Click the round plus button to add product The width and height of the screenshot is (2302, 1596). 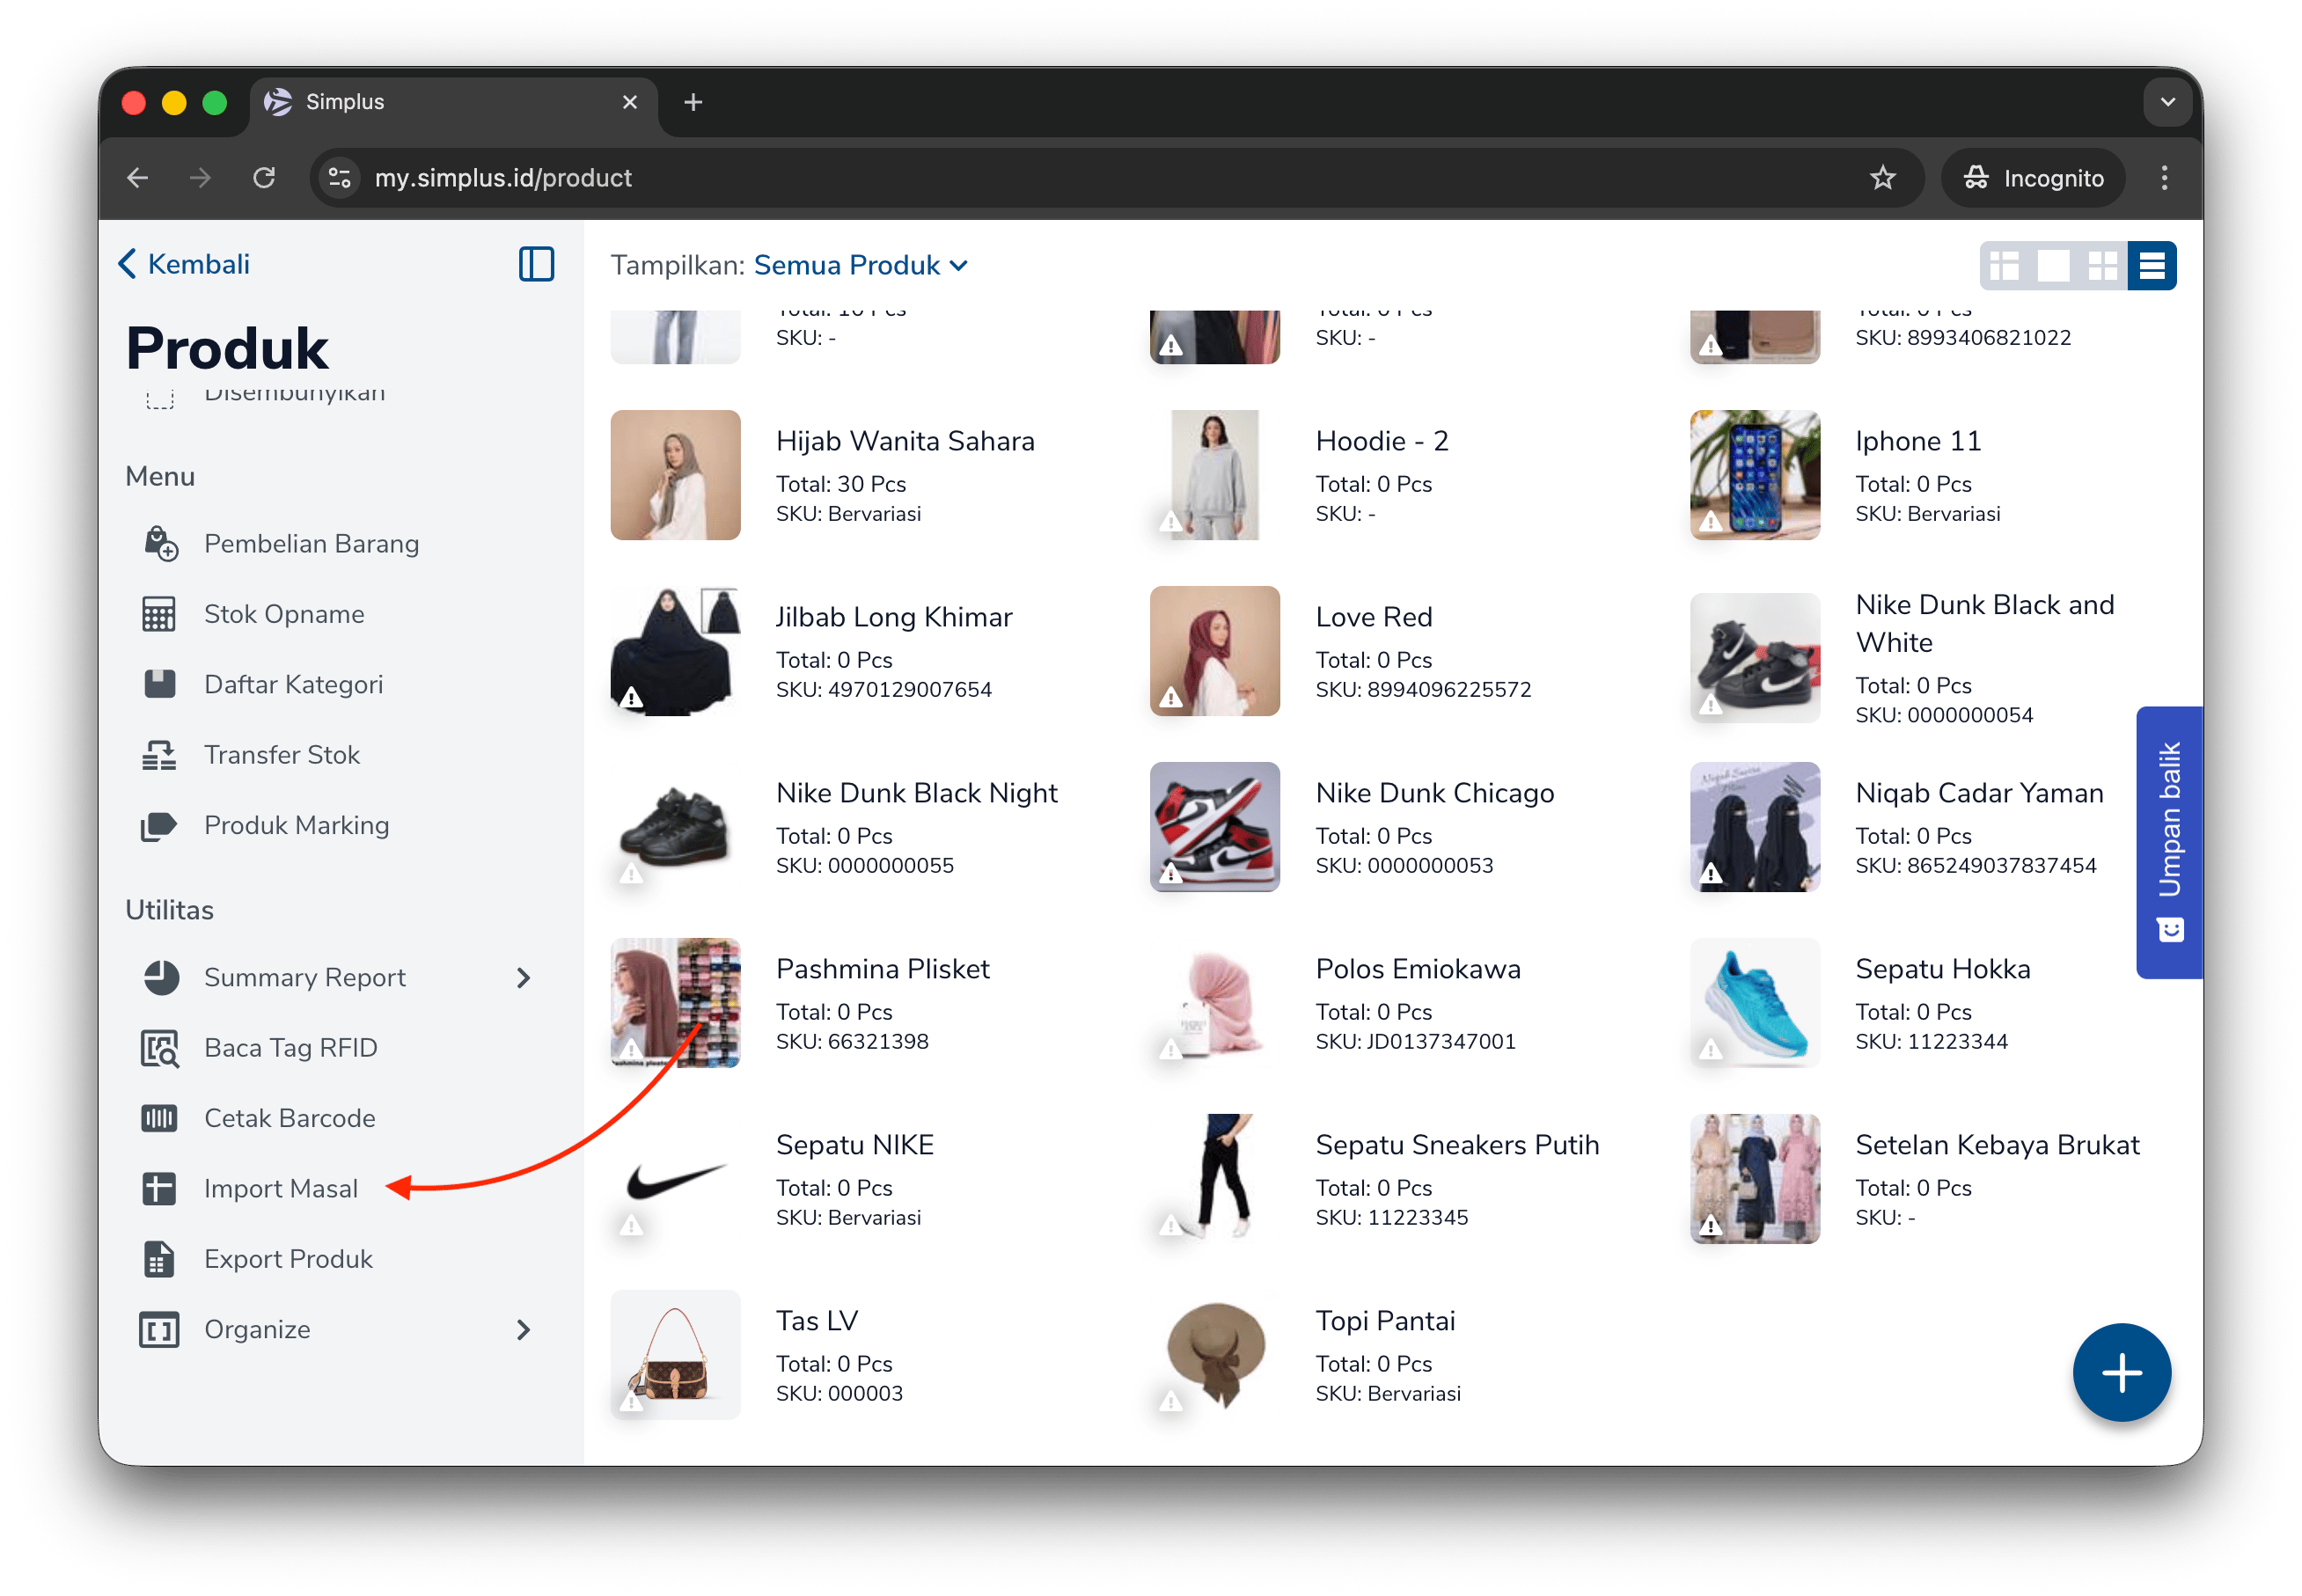2121,1372
